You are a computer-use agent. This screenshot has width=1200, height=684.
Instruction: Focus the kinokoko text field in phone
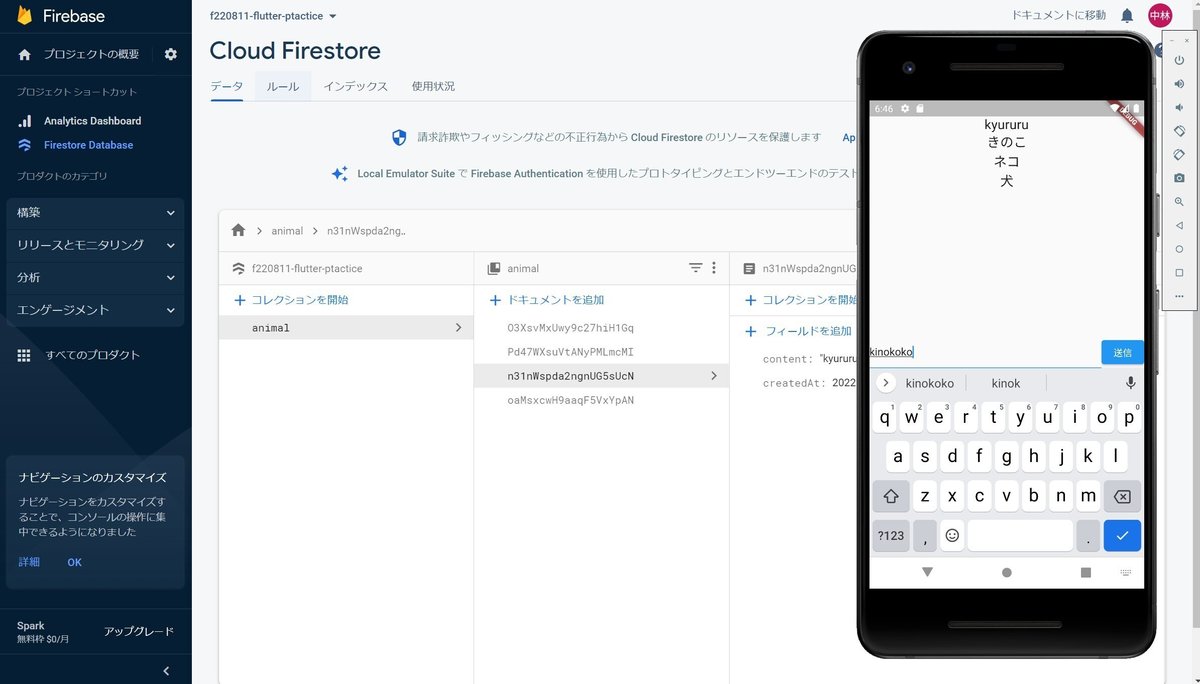pos(985,352)
